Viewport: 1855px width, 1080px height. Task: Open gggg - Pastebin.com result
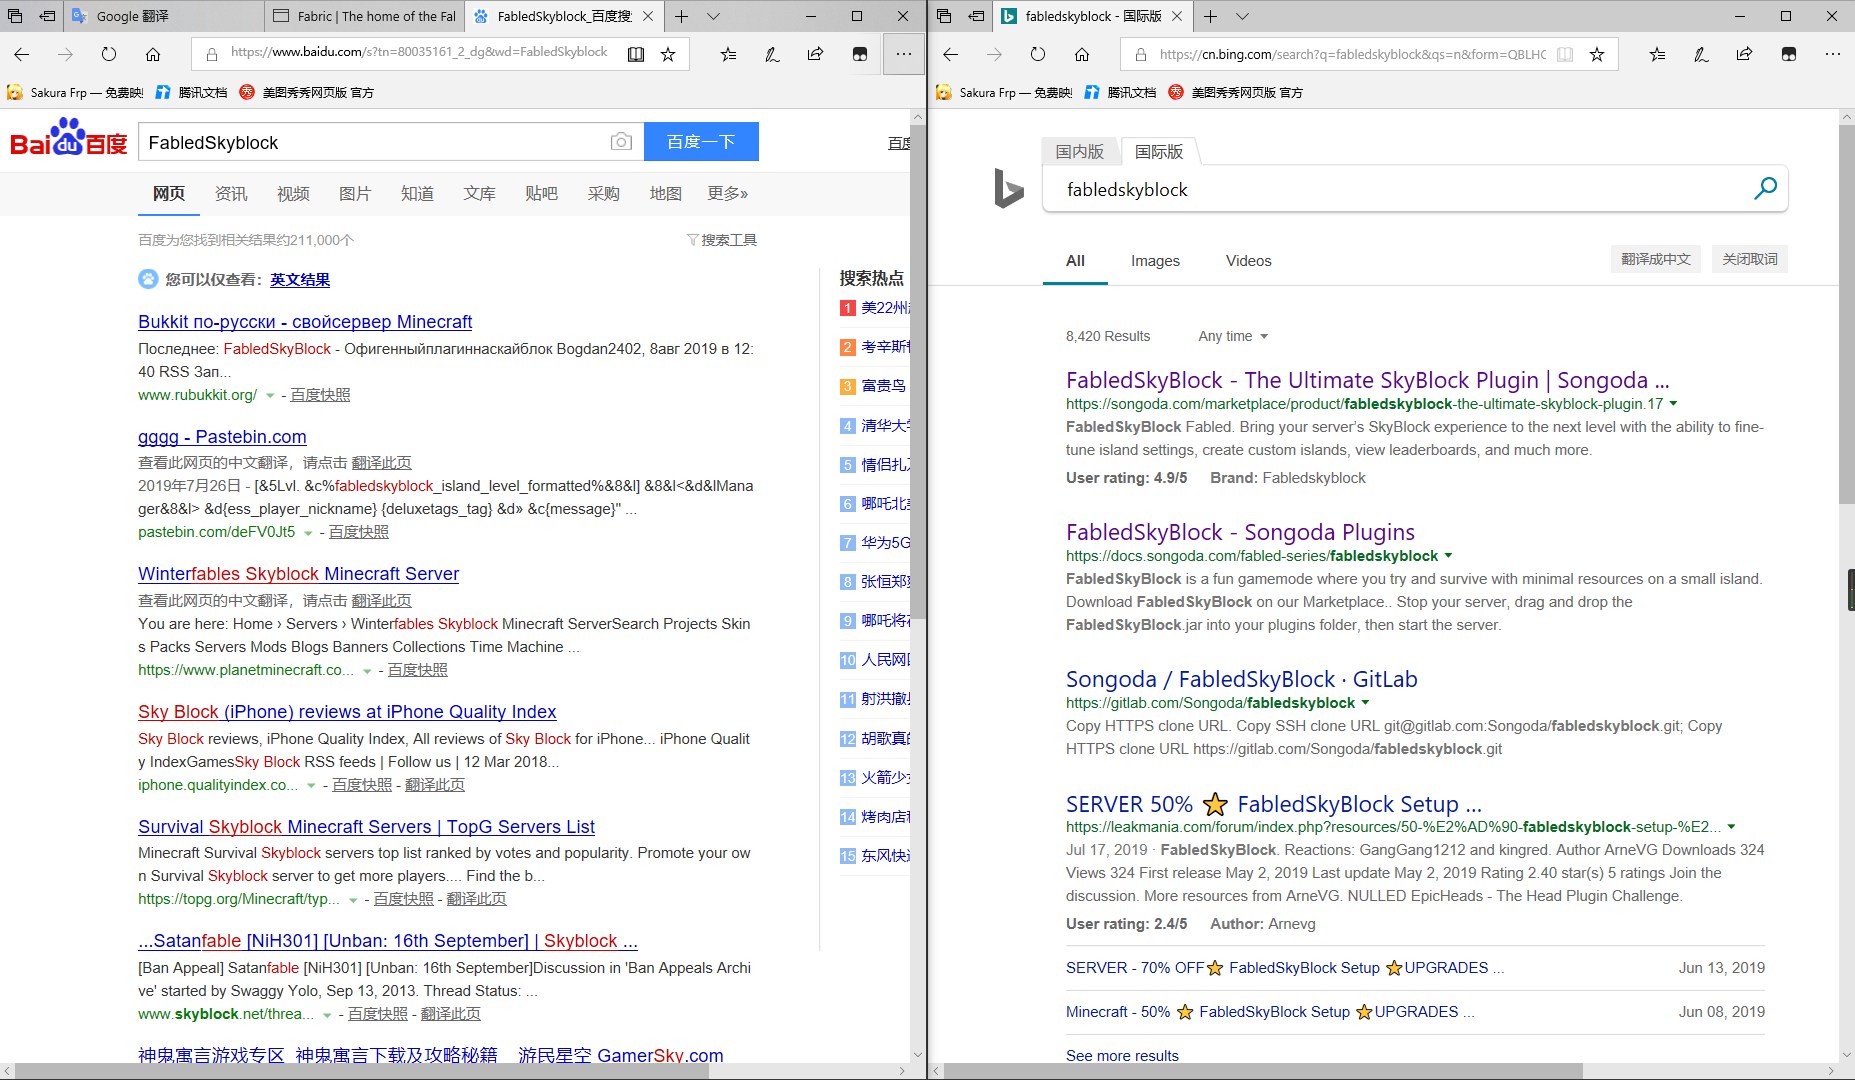pyautogui.click(x=222, y=437)
